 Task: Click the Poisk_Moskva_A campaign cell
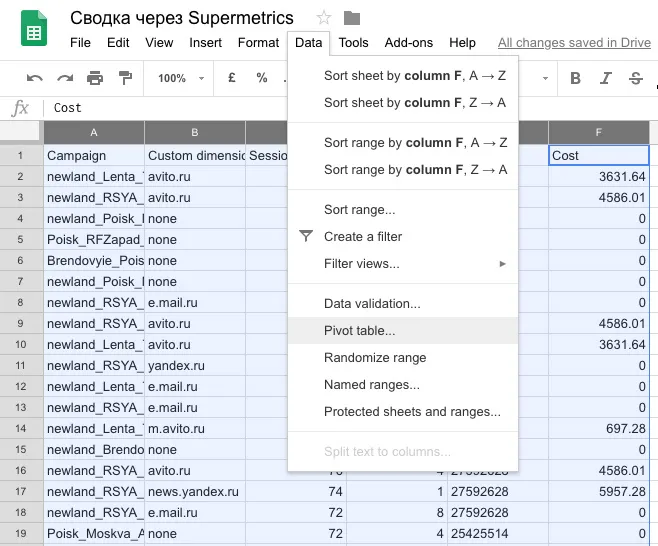pyautogui.click(x=94, y=533)
